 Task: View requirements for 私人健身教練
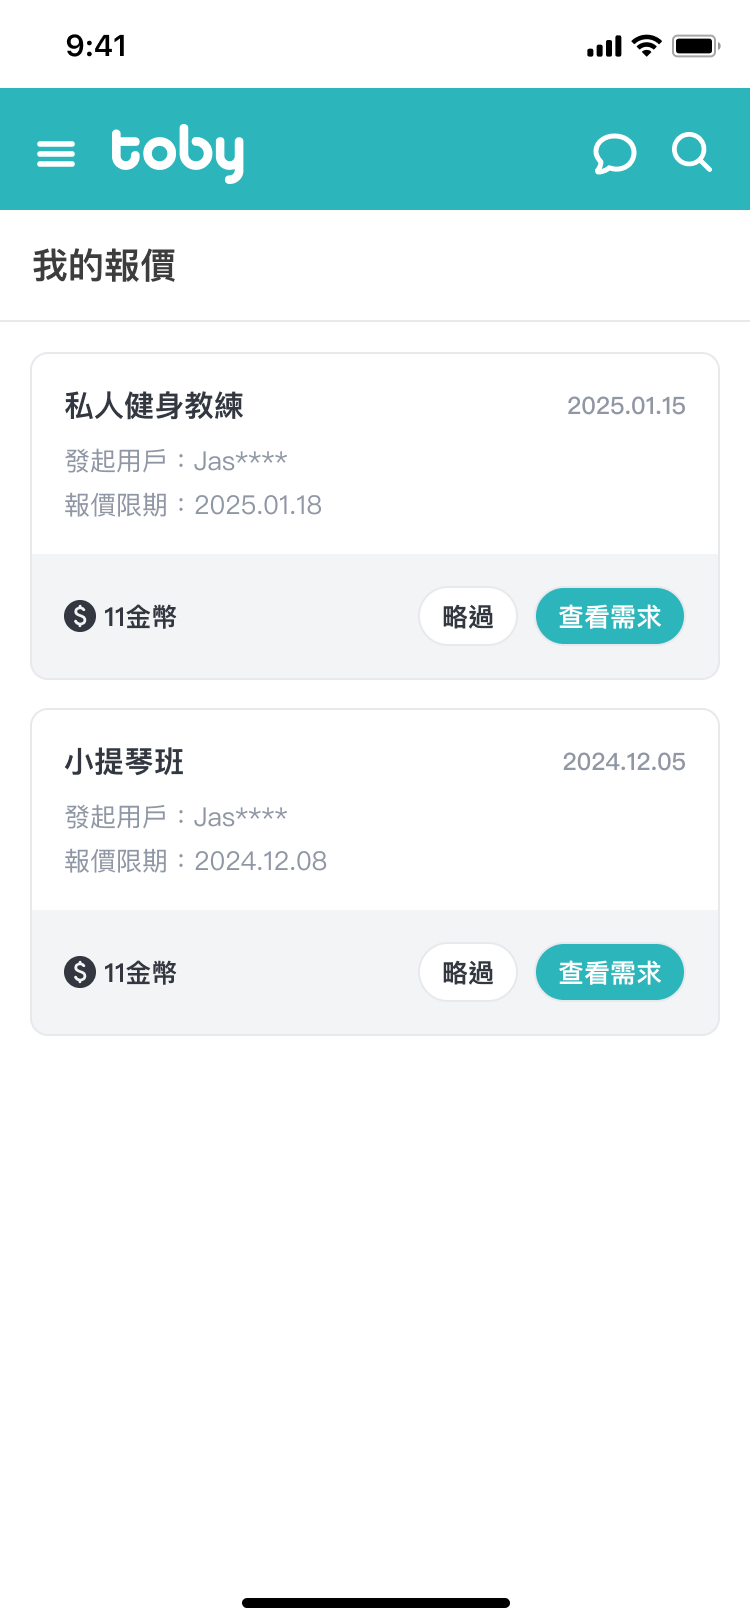click(x=610, y=616)
